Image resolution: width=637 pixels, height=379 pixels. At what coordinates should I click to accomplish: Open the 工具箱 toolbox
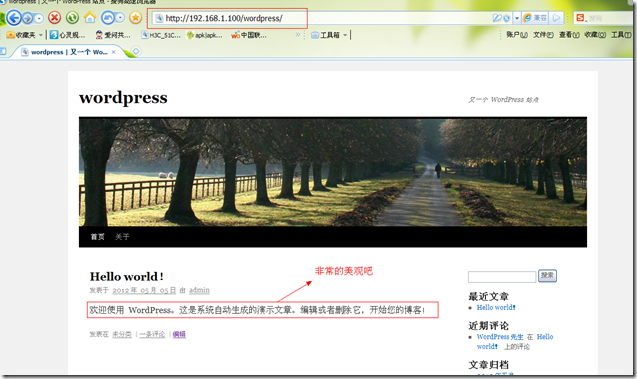coord(325,35)
